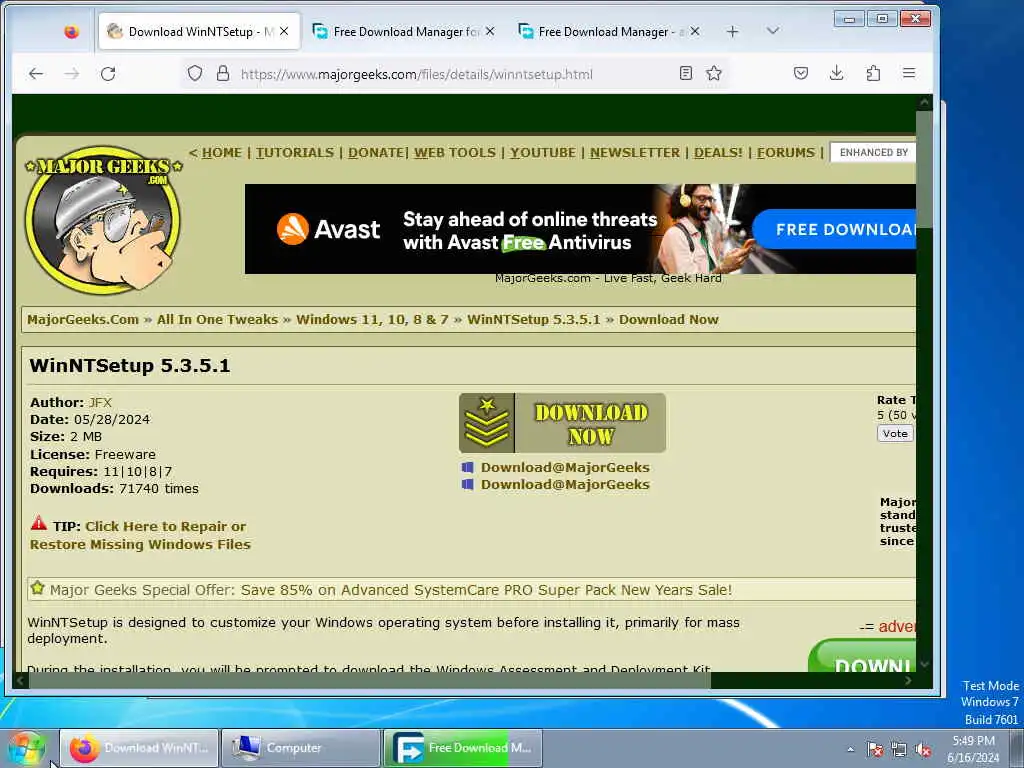This screenshot has width=1024, height=768.
Task: Open the DONATE nav link
Action: [x=376, y=153]
